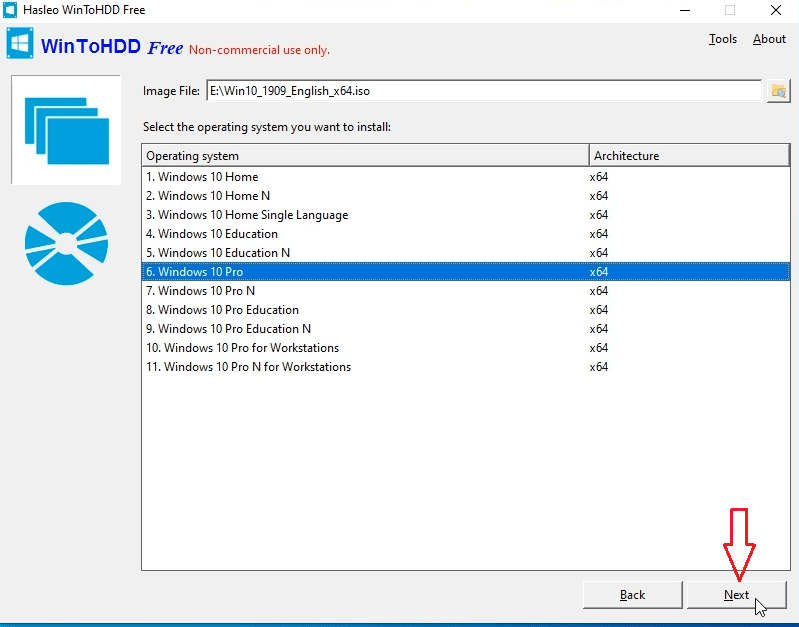Sort by Architecture column header
This screenshot has height=627, width=799.
coord(689,155)
